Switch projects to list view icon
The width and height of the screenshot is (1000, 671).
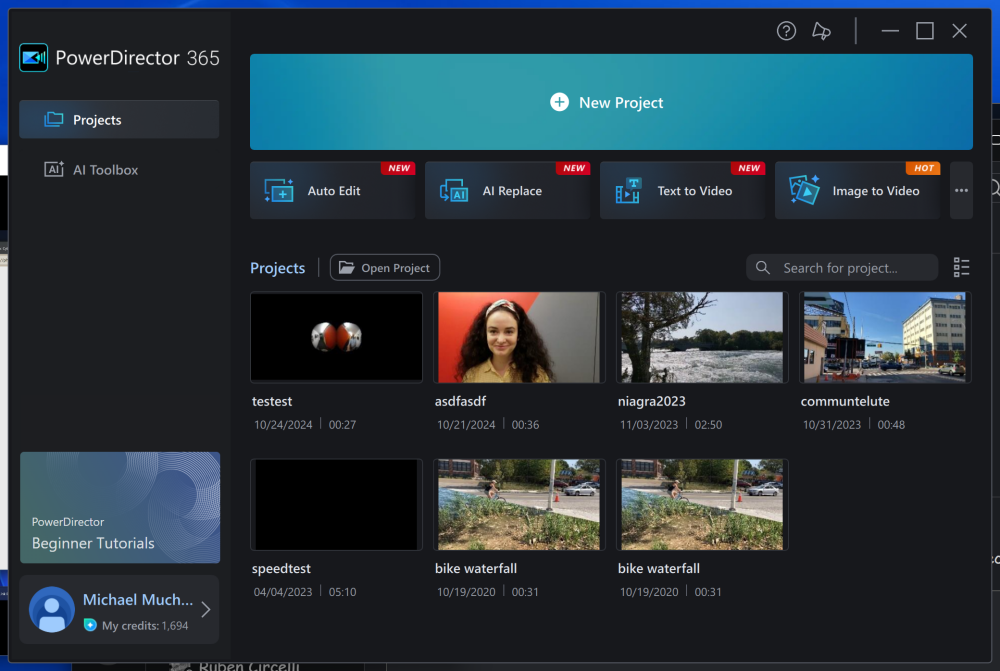[x=961, y=267]
